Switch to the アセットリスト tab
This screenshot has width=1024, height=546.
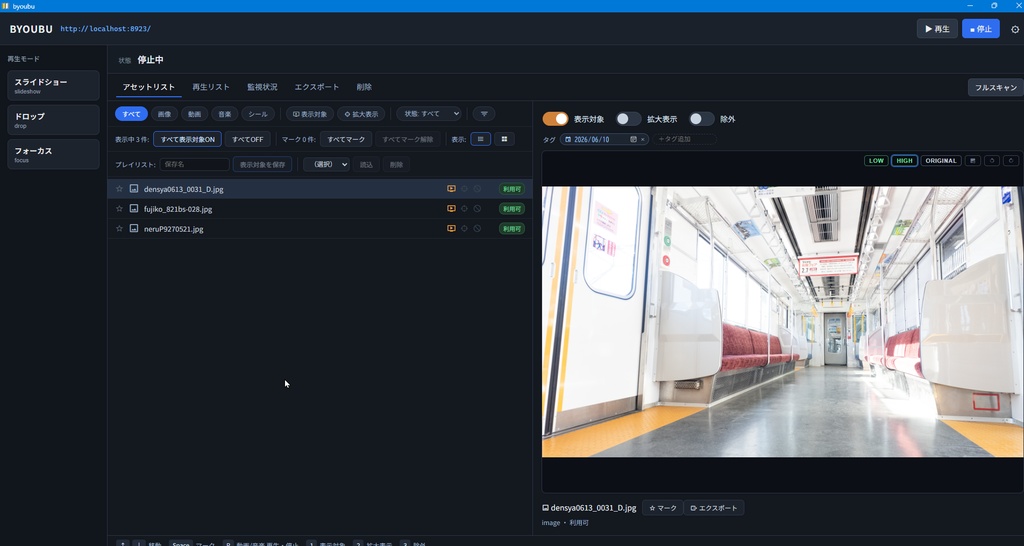[x=149, y=87]
